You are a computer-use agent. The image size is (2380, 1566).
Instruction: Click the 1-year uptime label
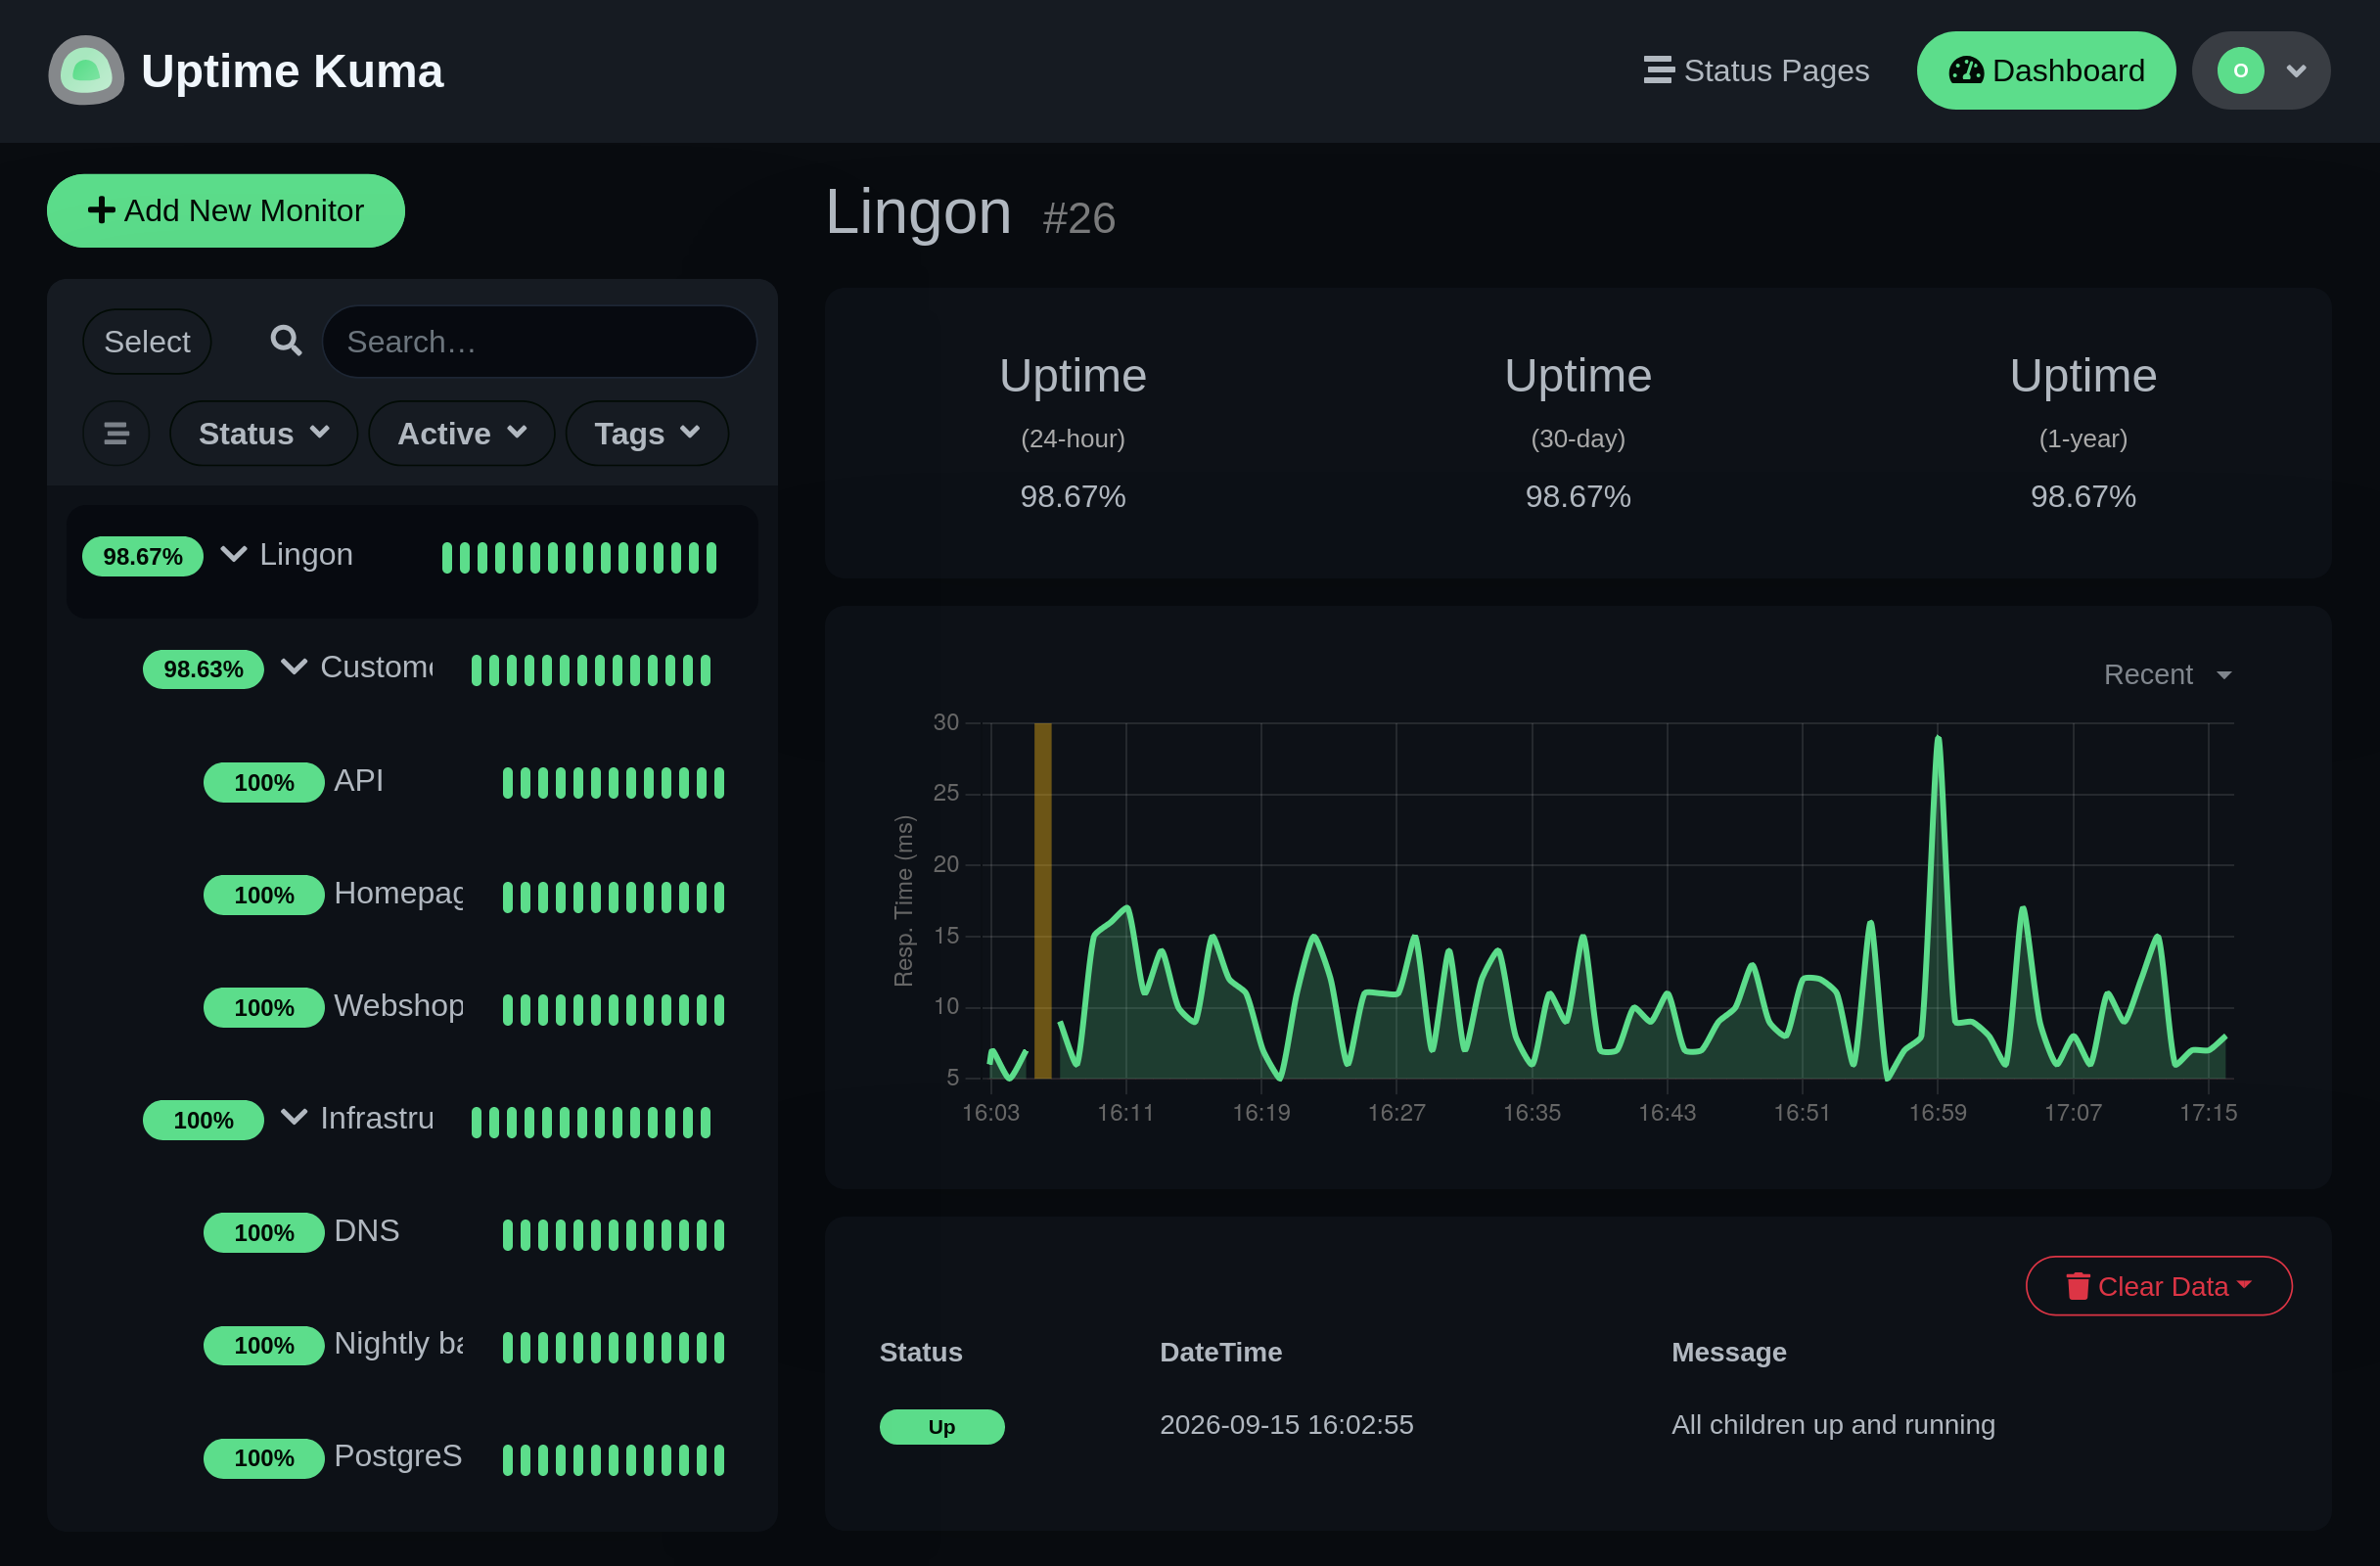2082,438
